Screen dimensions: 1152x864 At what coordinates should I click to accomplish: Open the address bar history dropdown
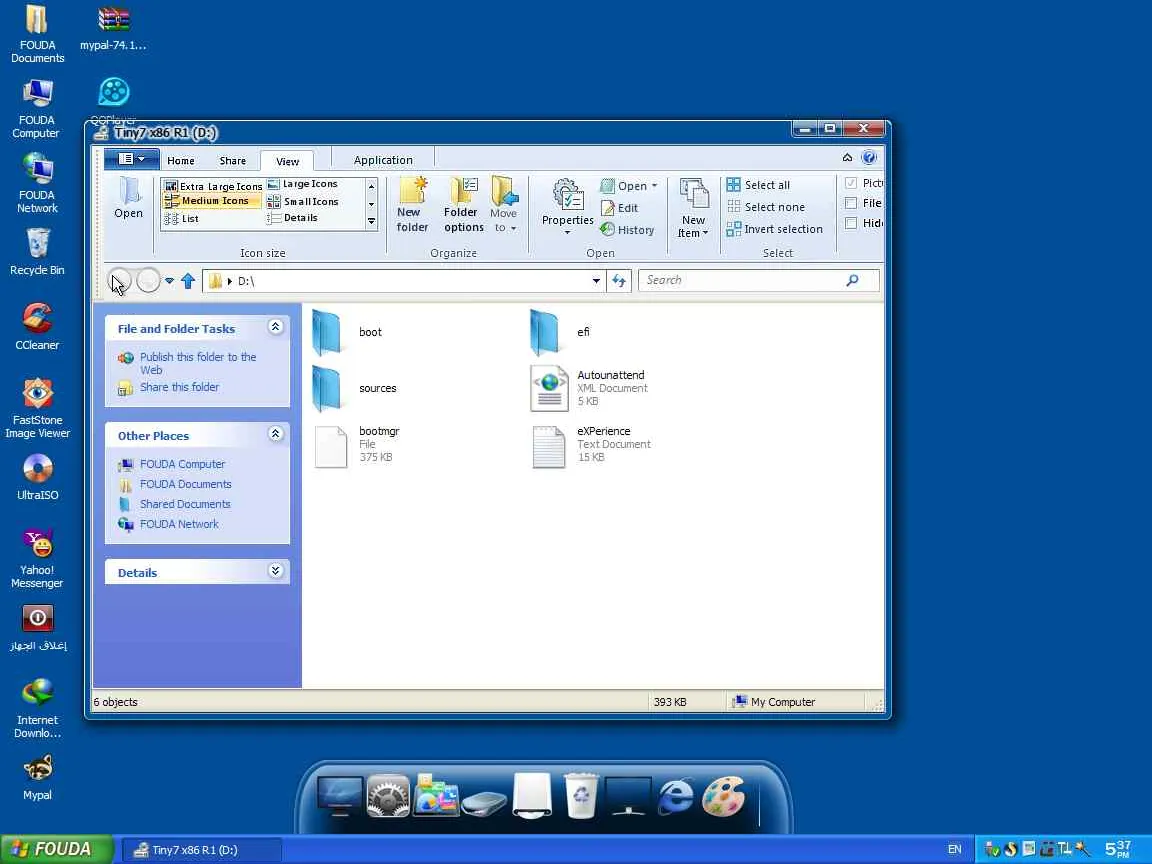596,281
